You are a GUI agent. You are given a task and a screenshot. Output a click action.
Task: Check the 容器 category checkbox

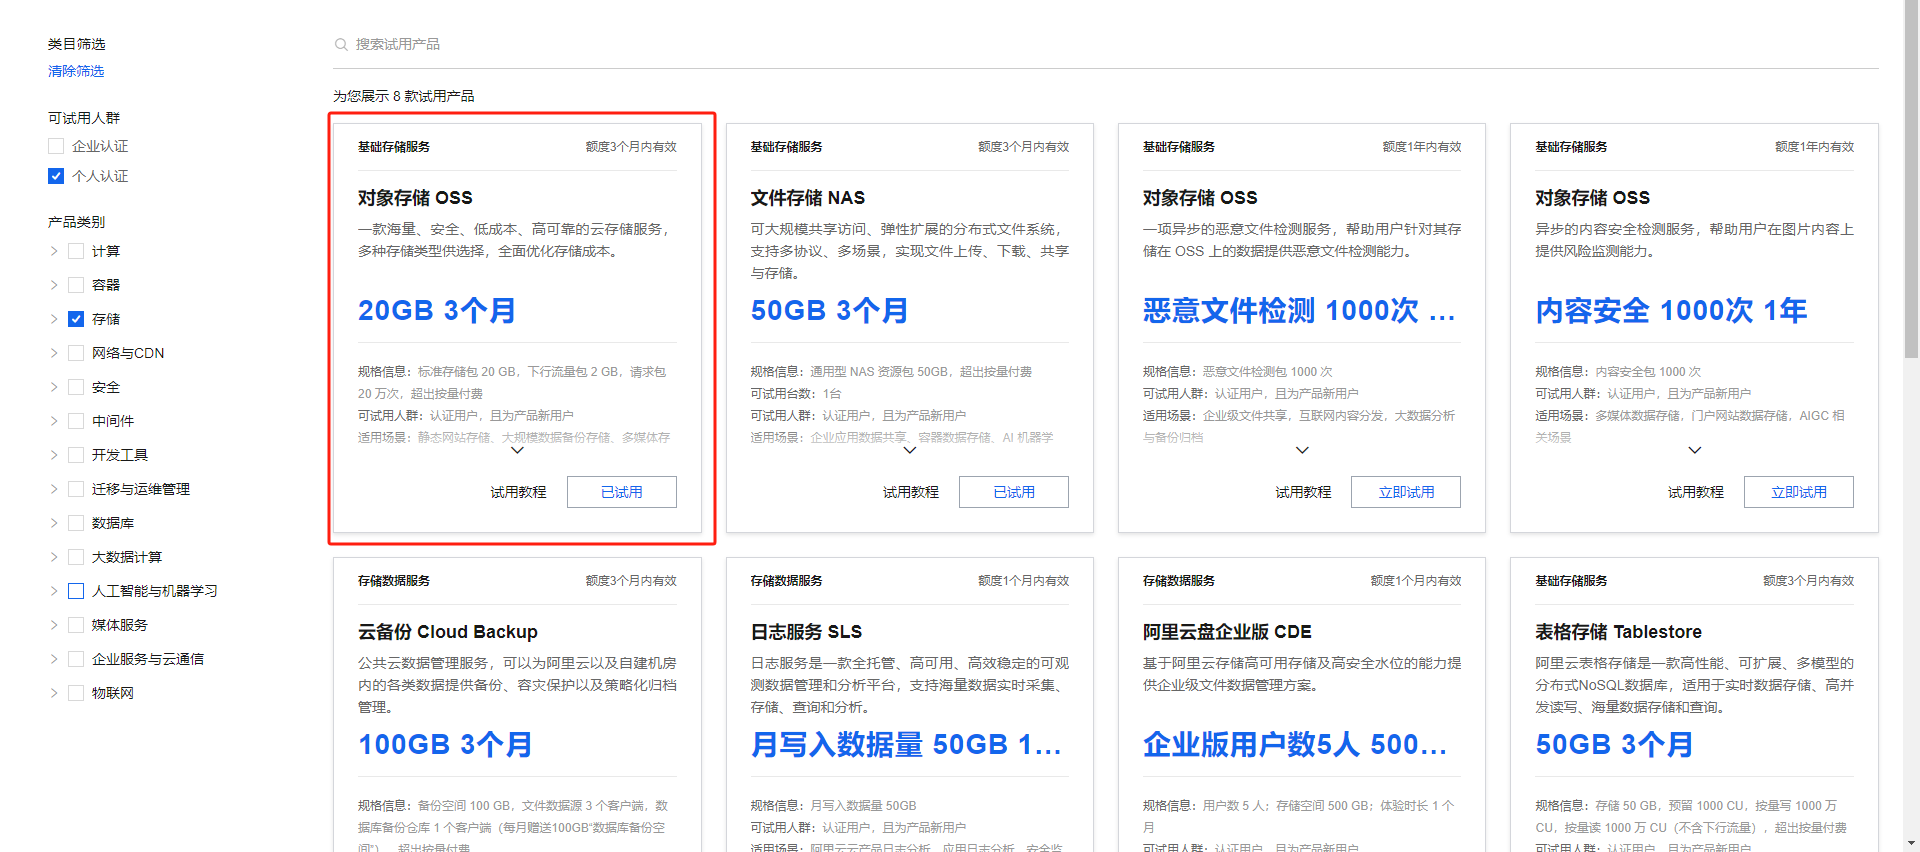[76, 285]
